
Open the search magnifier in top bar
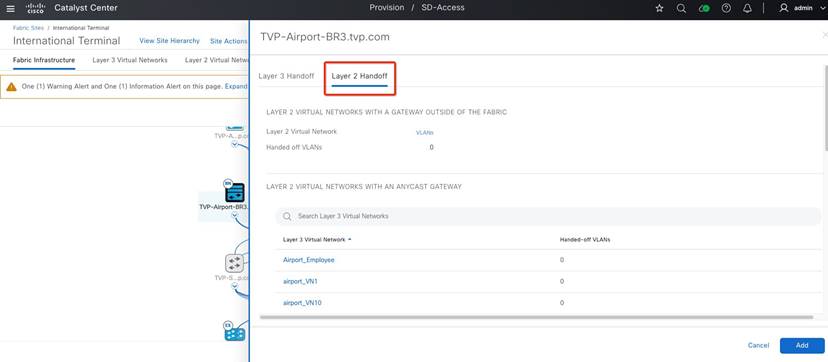coord(681,8)
